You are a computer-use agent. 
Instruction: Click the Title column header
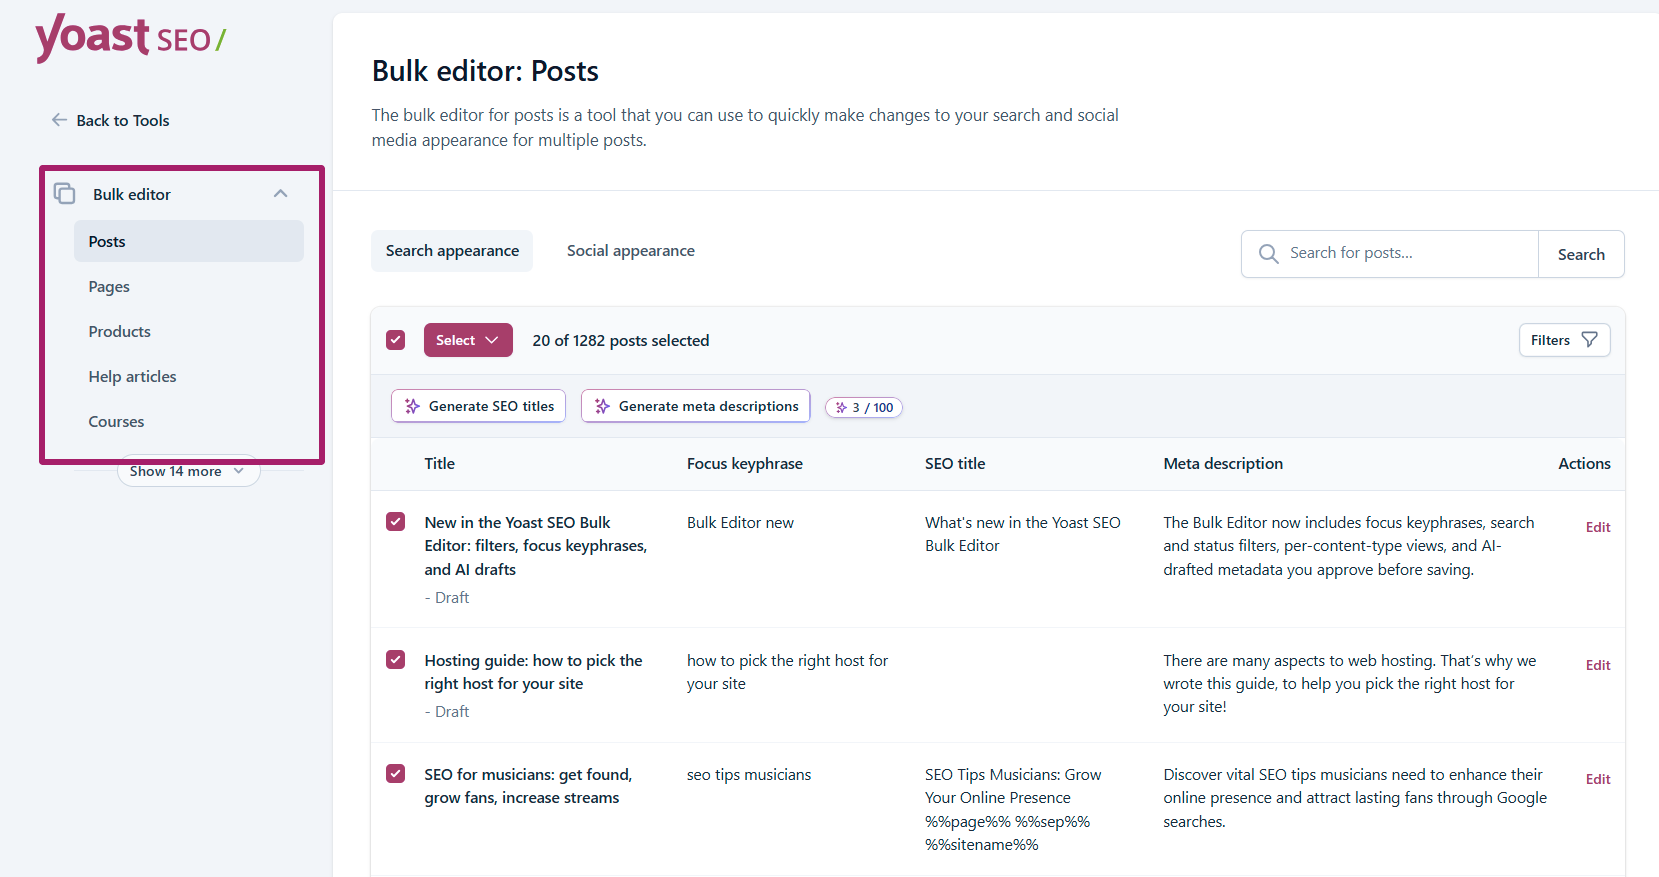click(x=439, y=464)
